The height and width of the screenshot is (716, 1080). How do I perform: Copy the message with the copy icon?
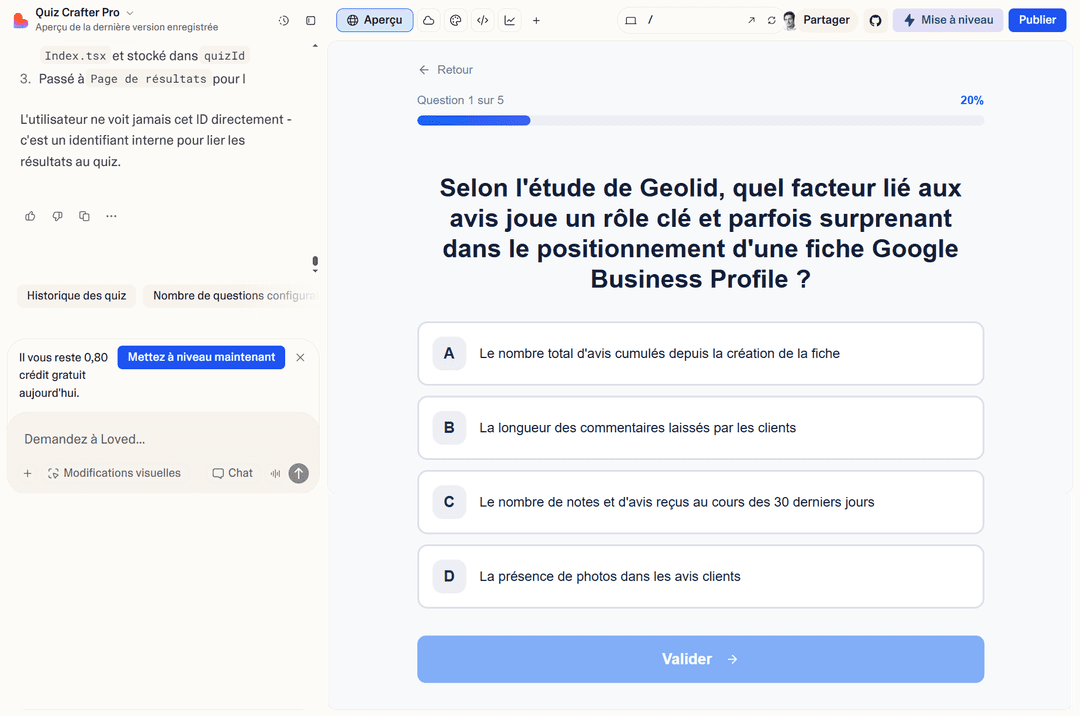[84, 216]
